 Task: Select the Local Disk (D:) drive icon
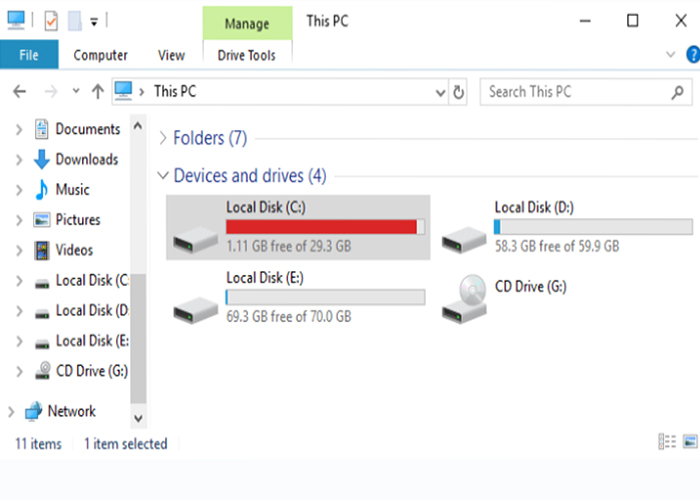[465, 237]
